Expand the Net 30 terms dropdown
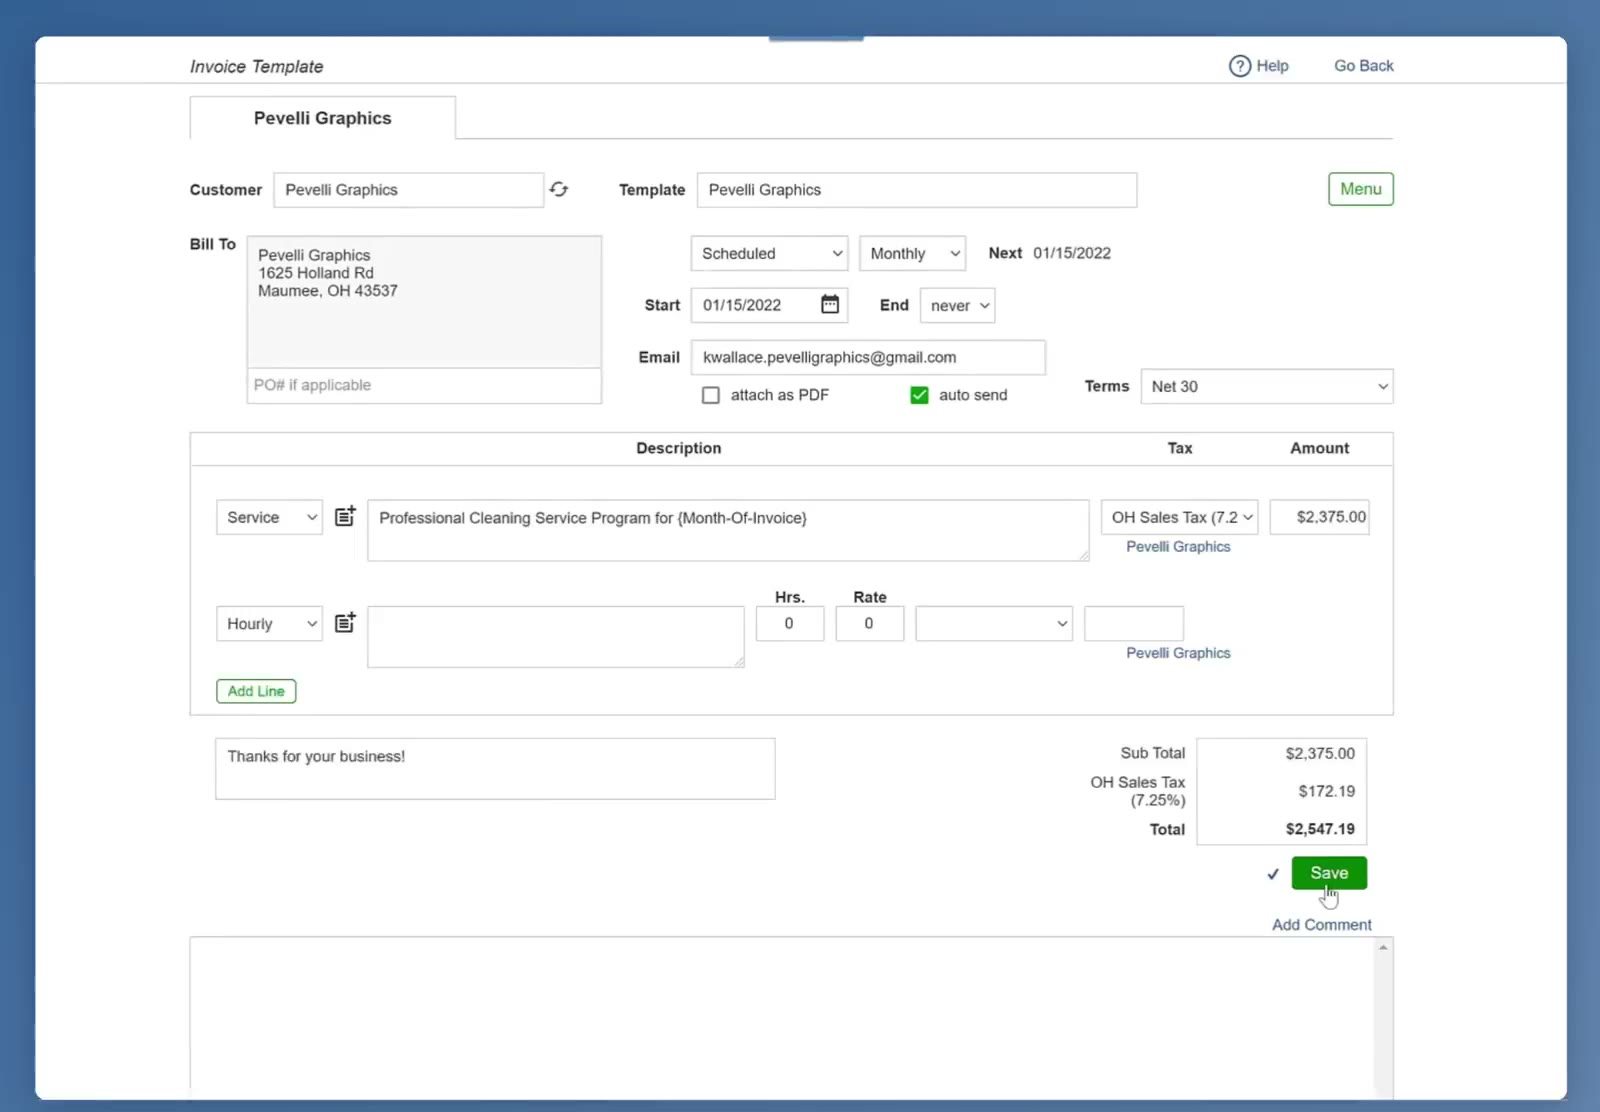This screenshot has width=1600, height=1112. pos(1266,386)
